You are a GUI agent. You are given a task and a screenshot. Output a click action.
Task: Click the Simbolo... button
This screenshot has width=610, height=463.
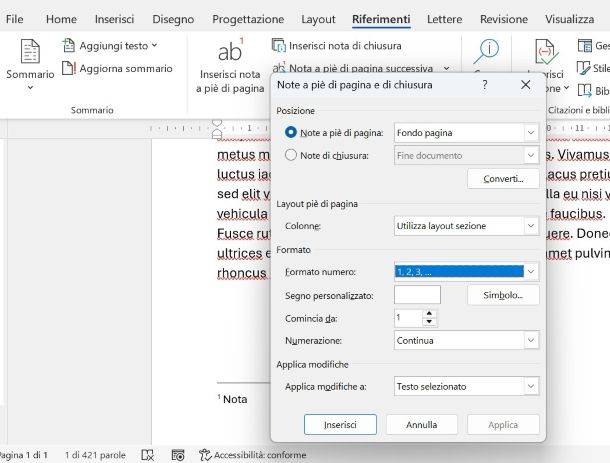tap(503, 295)
